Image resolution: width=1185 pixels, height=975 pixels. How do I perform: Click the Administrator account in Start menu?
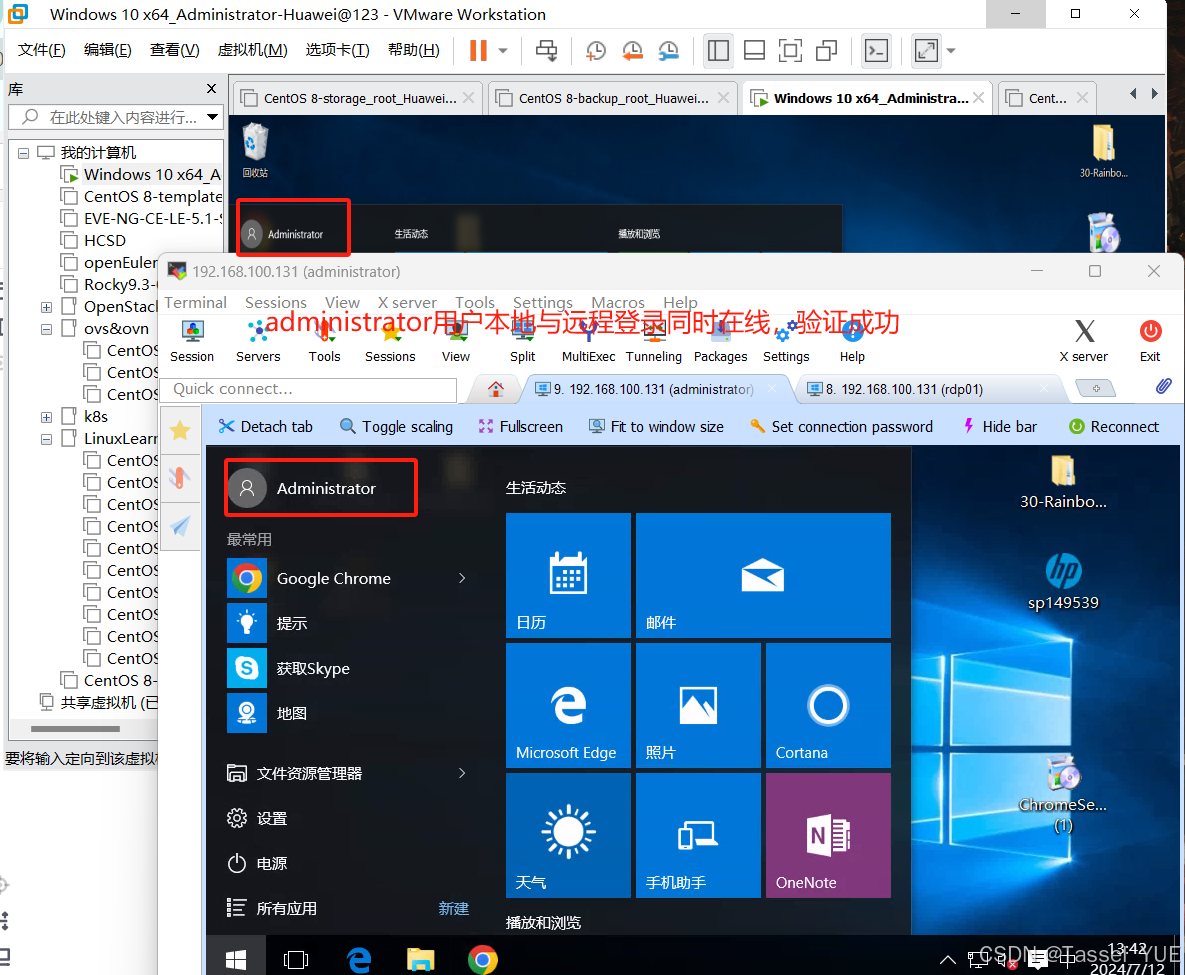click(320, 488)
